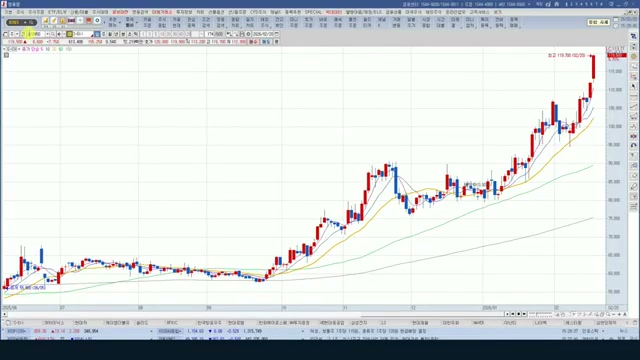Toggle the highlighted blue chart-type button
Image resolution: width=640 pixels, height=360 pixels.
click(97, 34)
